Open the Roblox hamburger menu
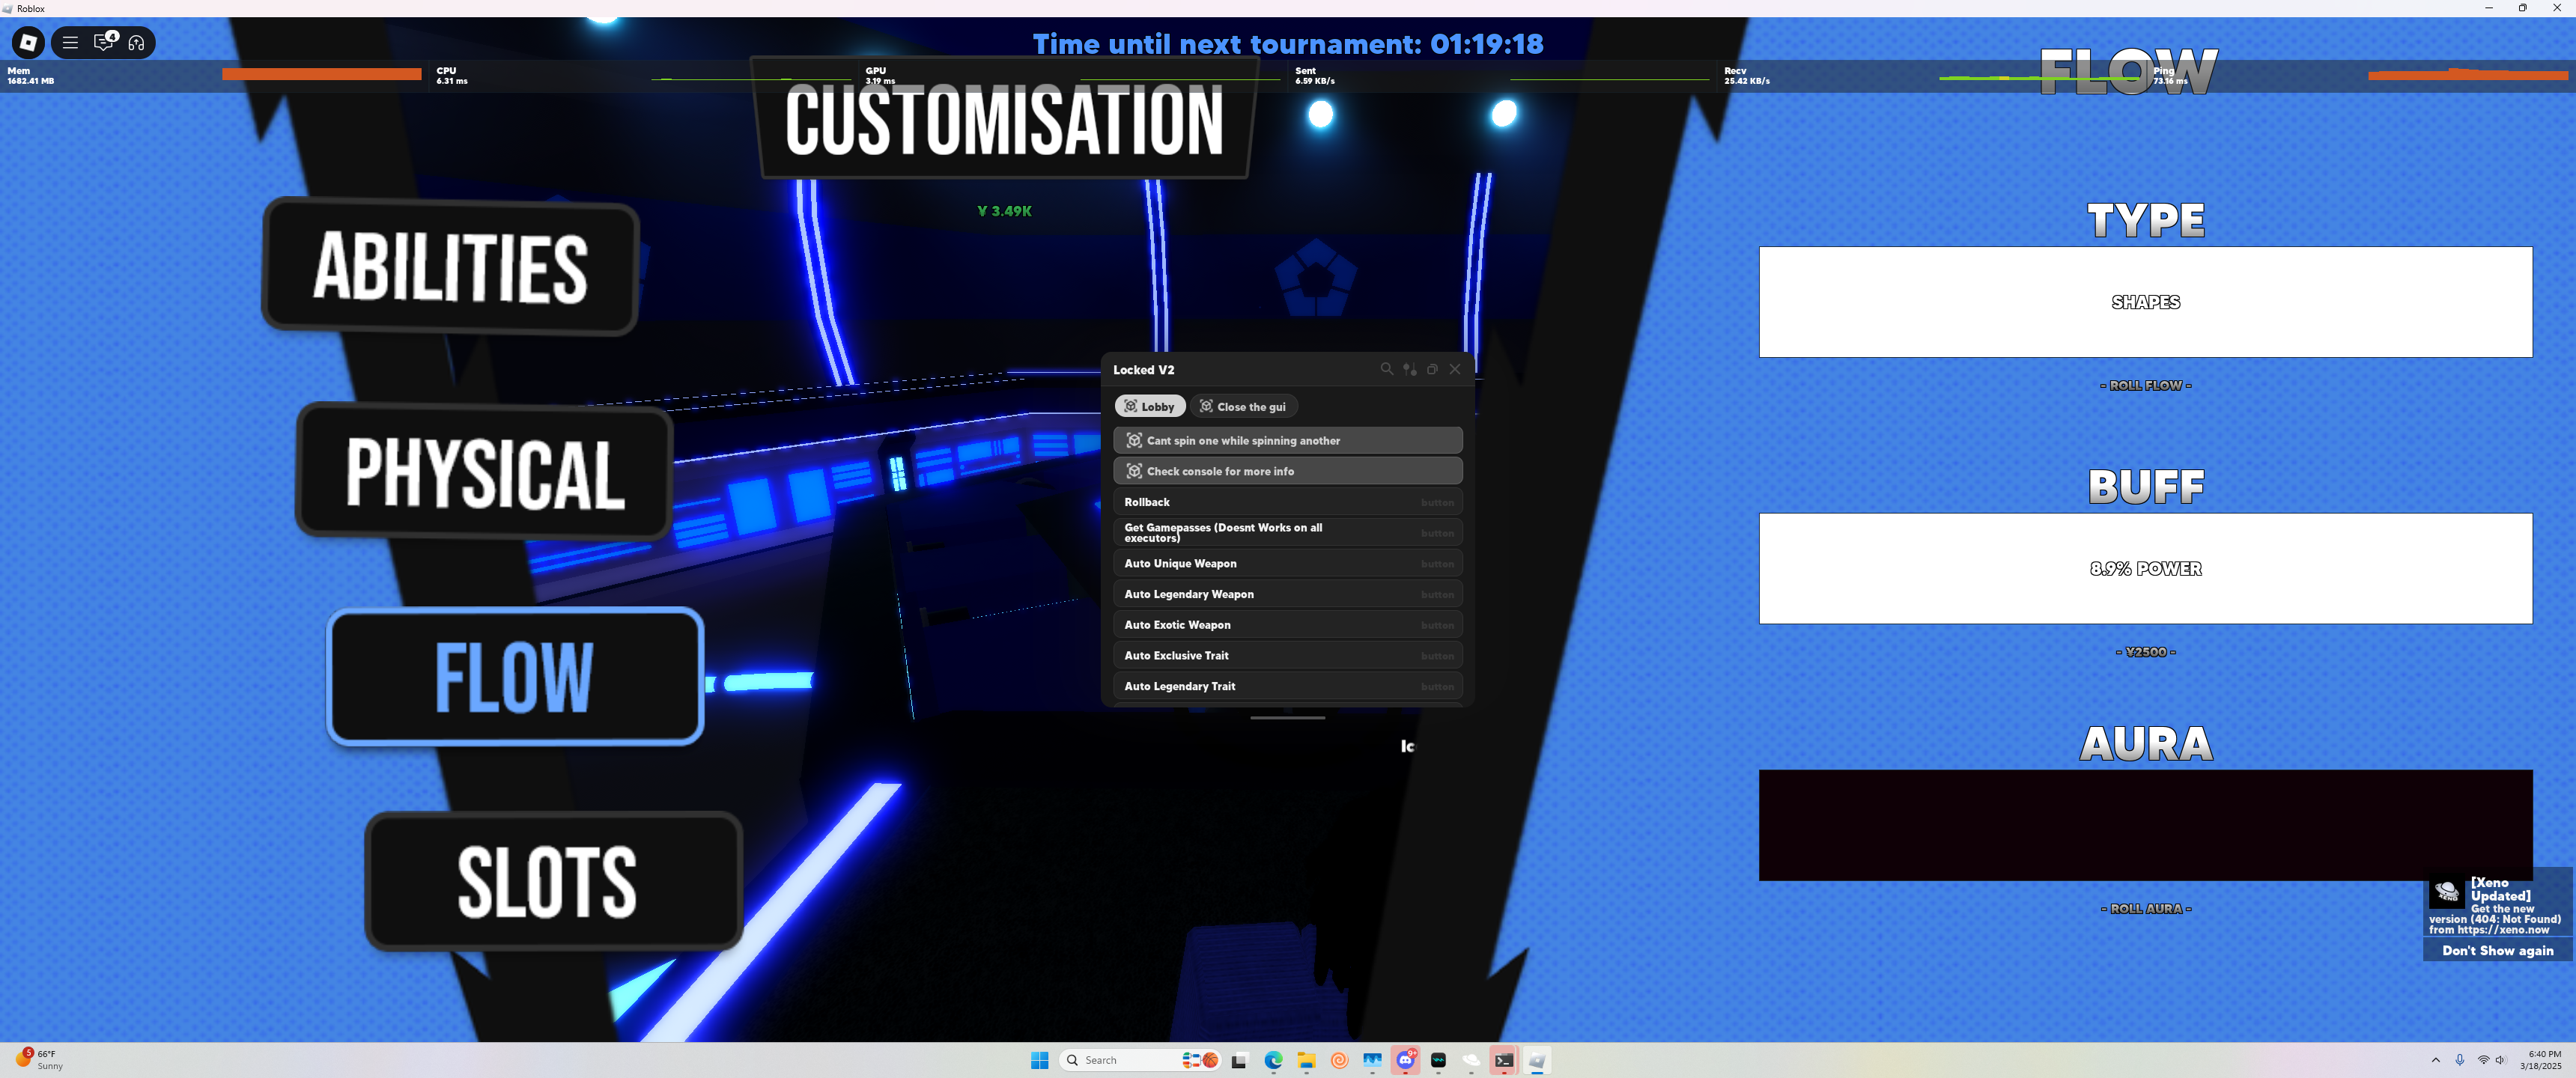Viewport: 2576px width, 1078px height. (70, 42)
